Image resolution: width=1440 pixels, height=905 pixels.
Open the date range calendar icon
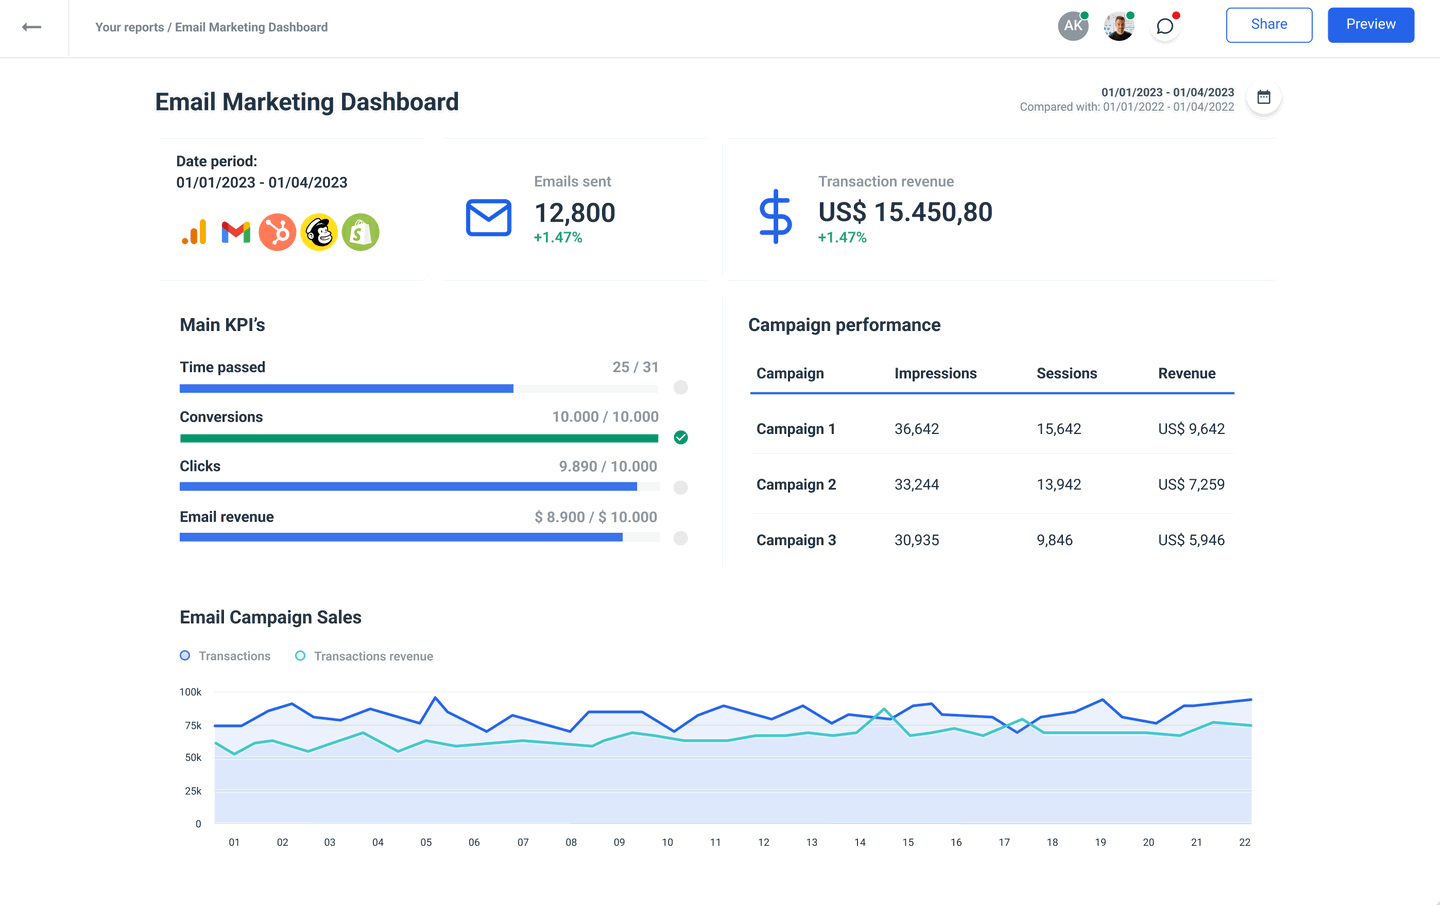tap(1263, 97)
